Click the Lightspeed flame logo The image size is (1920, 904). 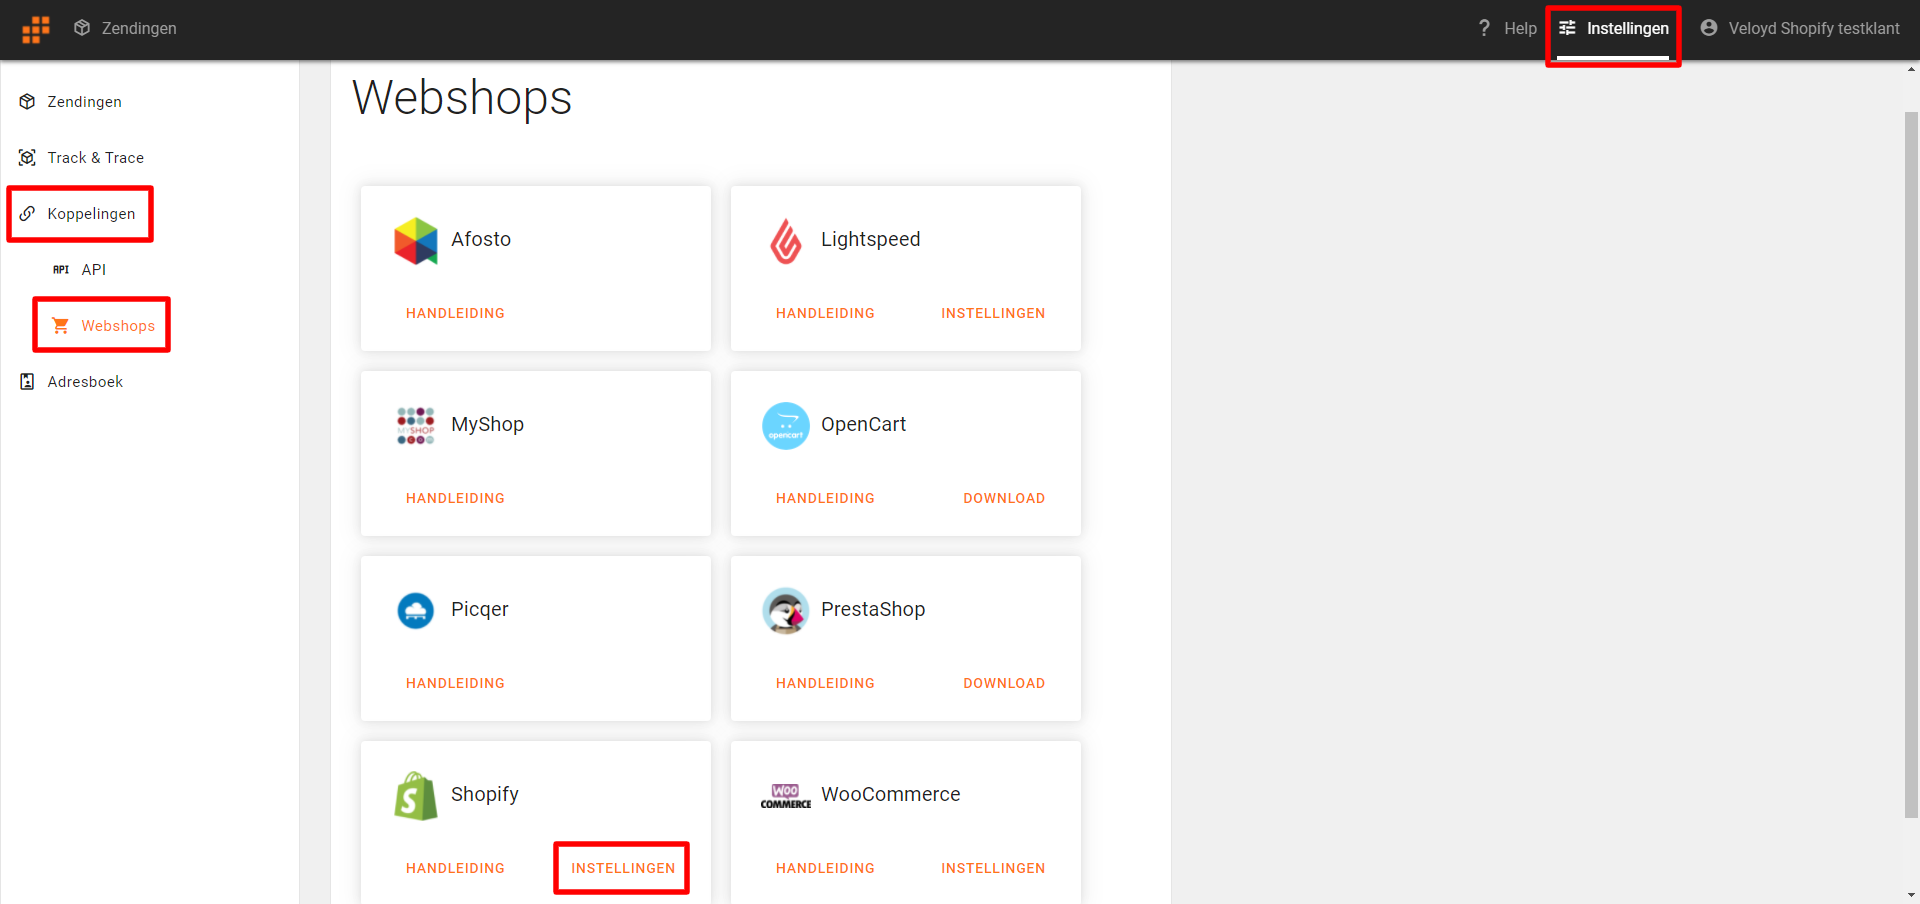[786, 240]
